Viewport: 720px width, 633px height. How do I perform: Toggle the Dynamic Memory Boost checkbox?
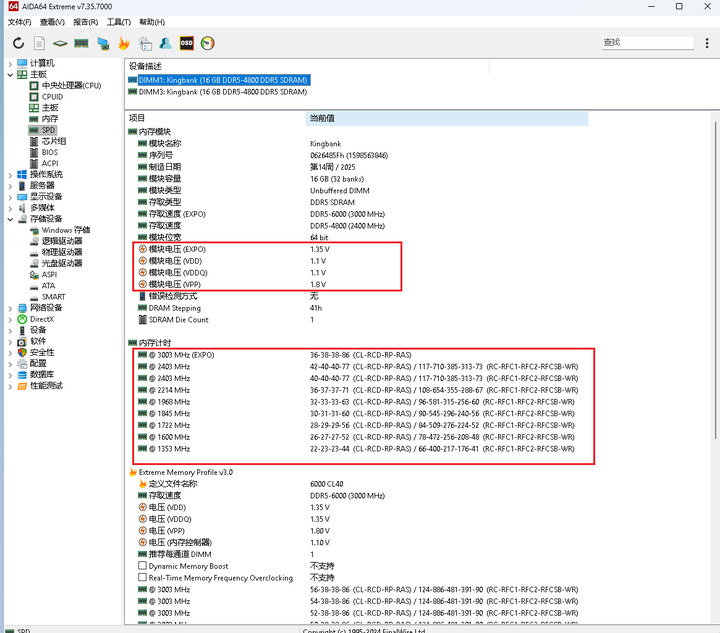pos(143,566)
